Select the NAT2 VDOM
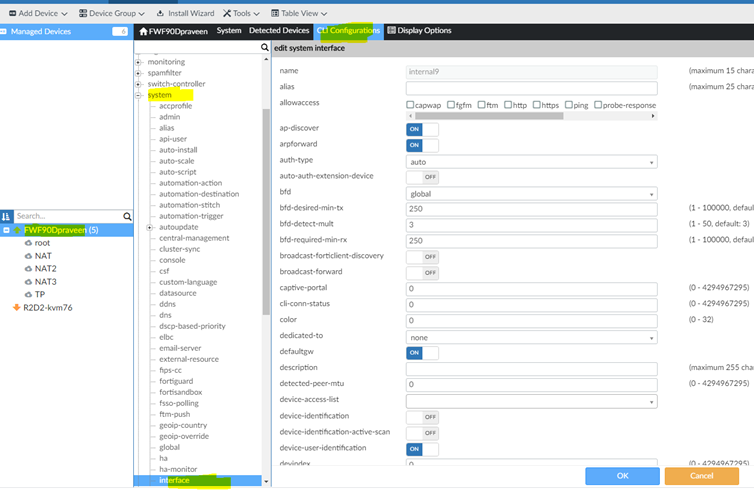 [45, 269]
